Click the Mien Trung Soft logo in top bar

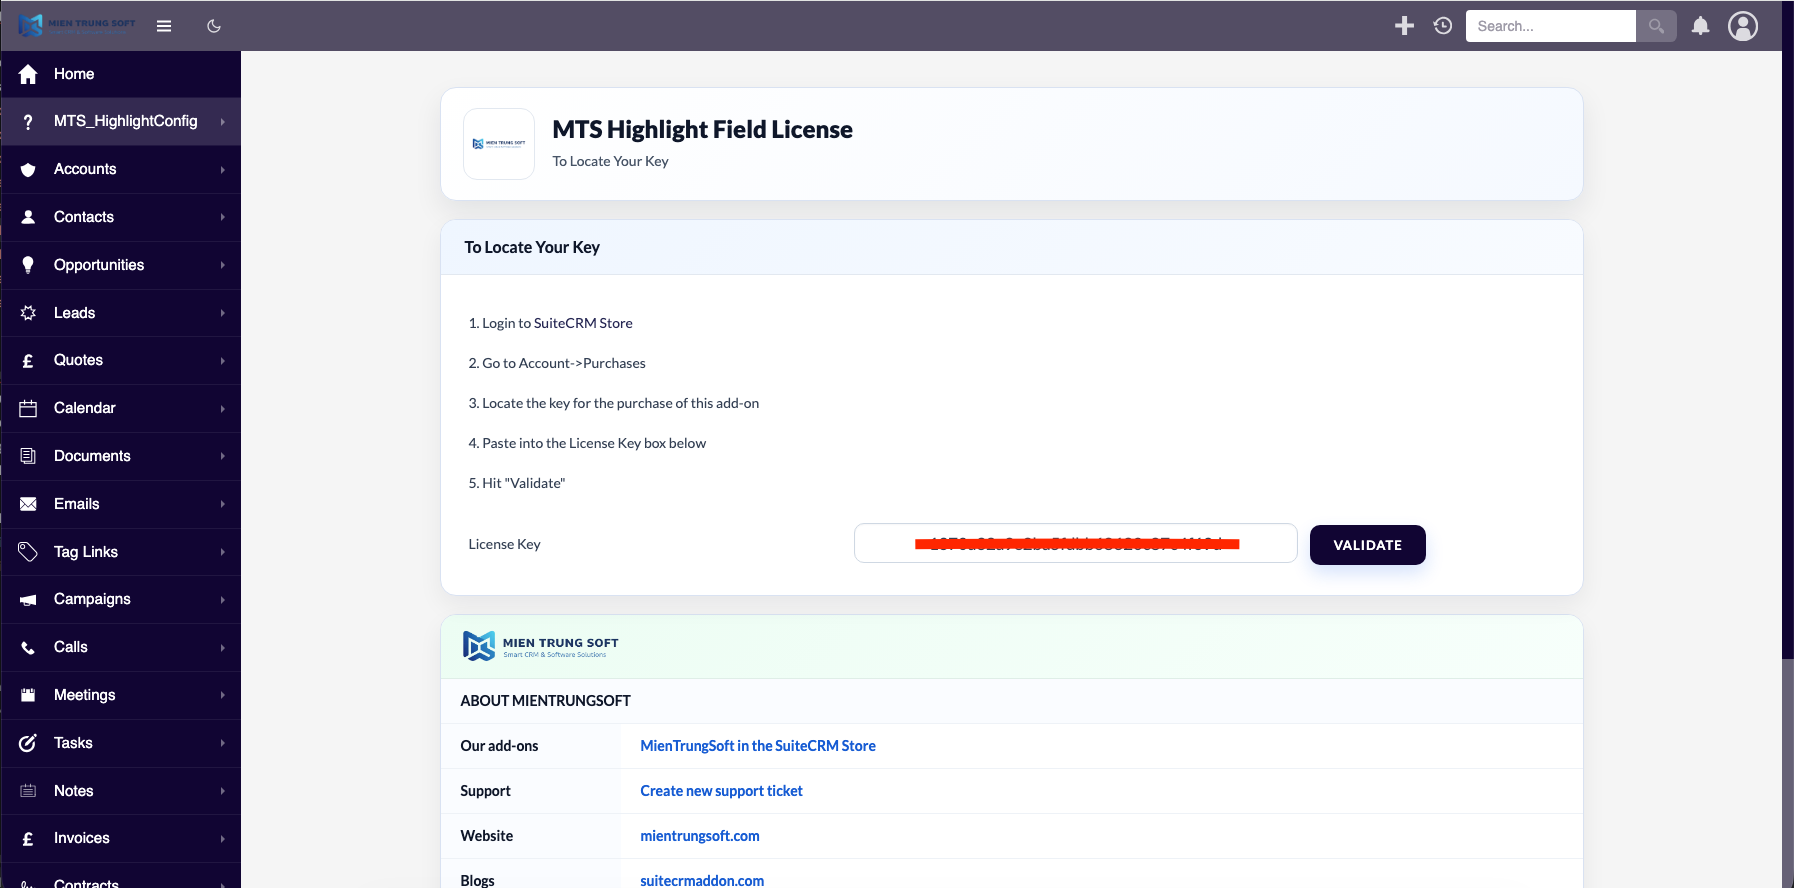click(x=77, y=25)
